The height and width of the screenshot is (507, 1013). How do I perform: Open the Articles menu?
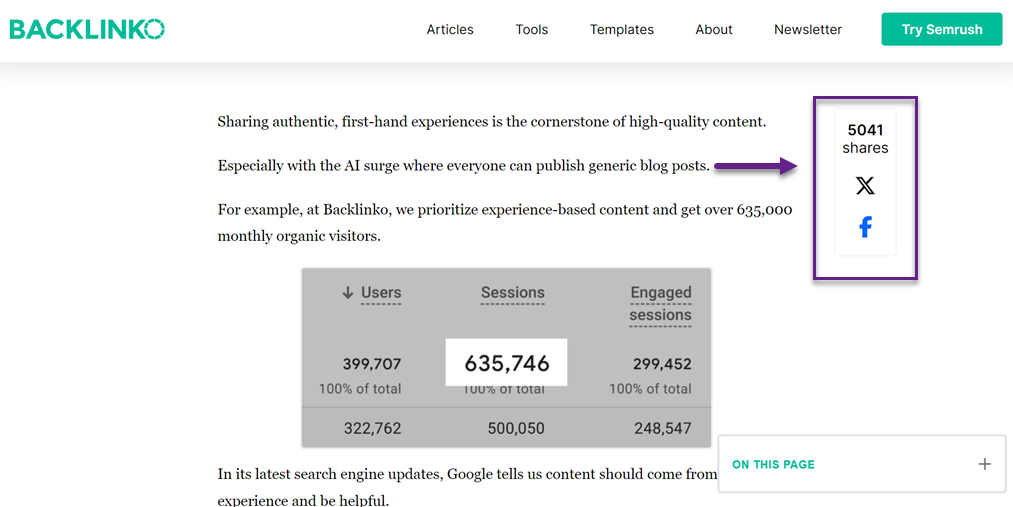point(450,30)
